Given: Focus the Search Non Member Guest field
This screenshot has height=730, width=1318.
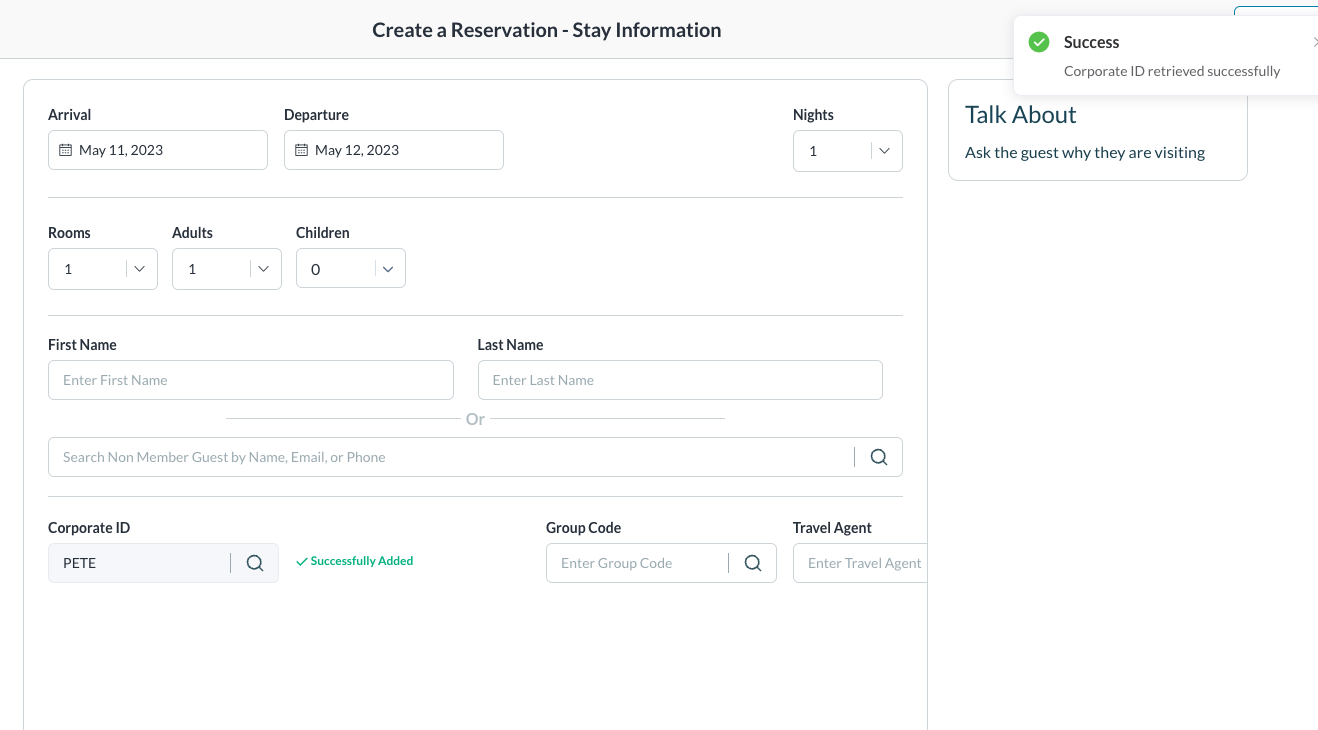Looking at the screenshot, I should [x=450, y=457].
